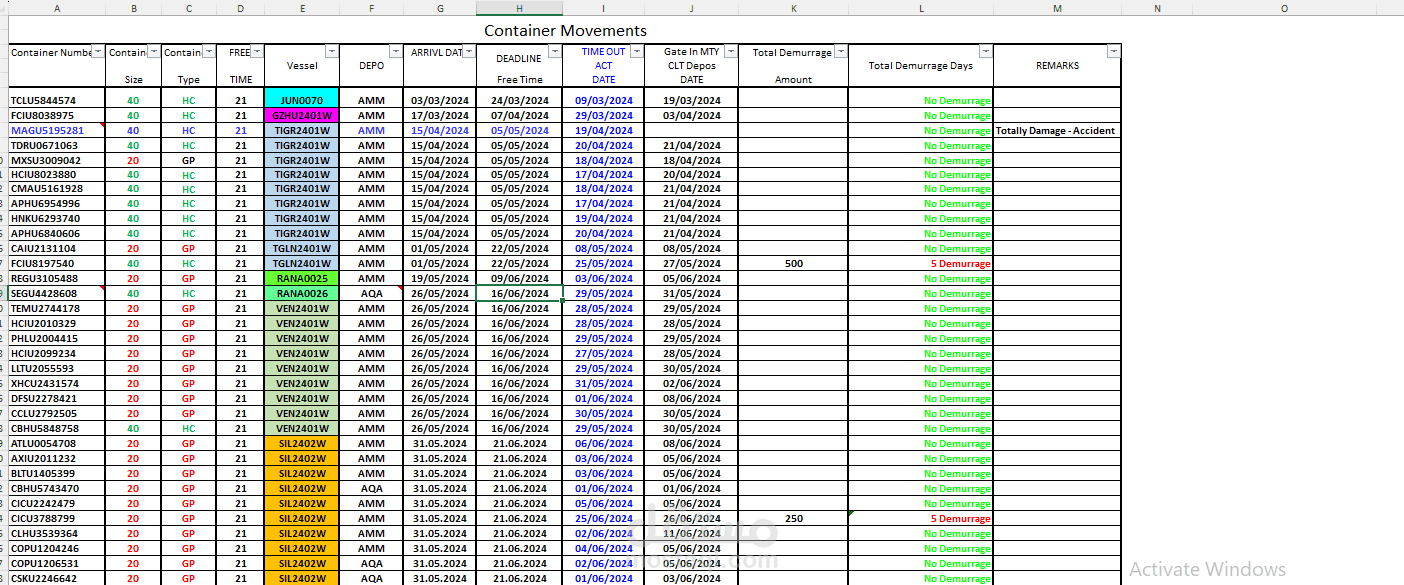
Task: Select column I header
Action: click(x=603, y=8)
